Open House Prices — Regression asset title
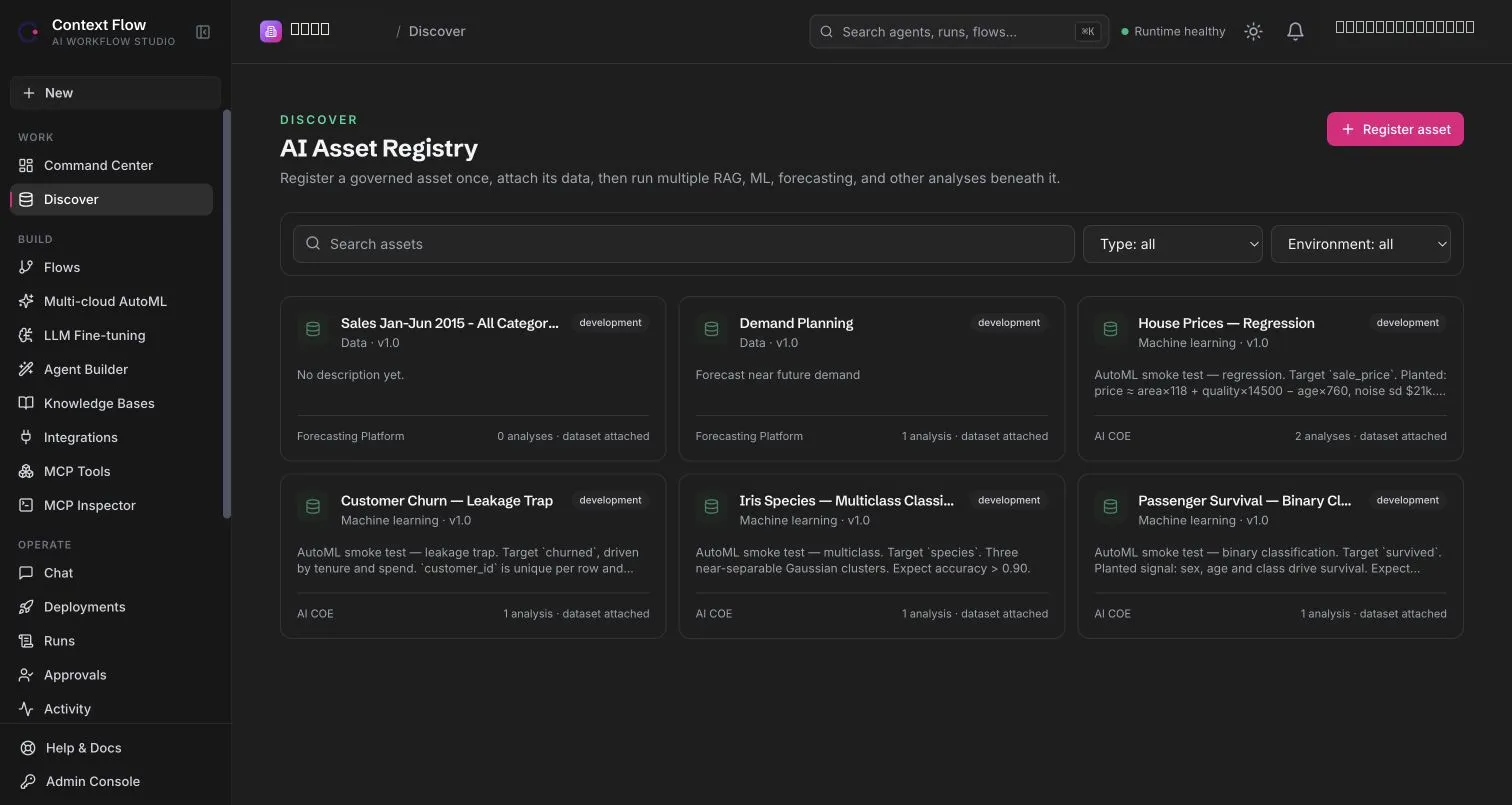 point(1226,323)
